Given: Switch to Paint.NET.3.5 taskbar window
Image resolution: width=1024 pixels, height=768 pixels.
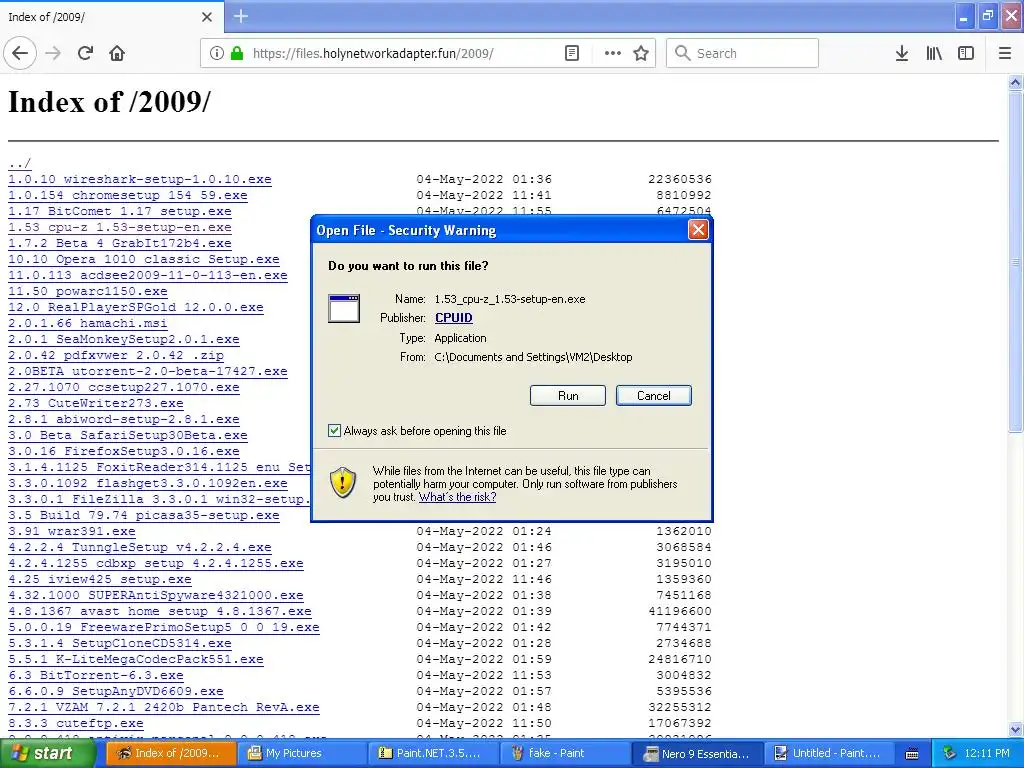Looking at the screenshot, I should click(434, 753).
